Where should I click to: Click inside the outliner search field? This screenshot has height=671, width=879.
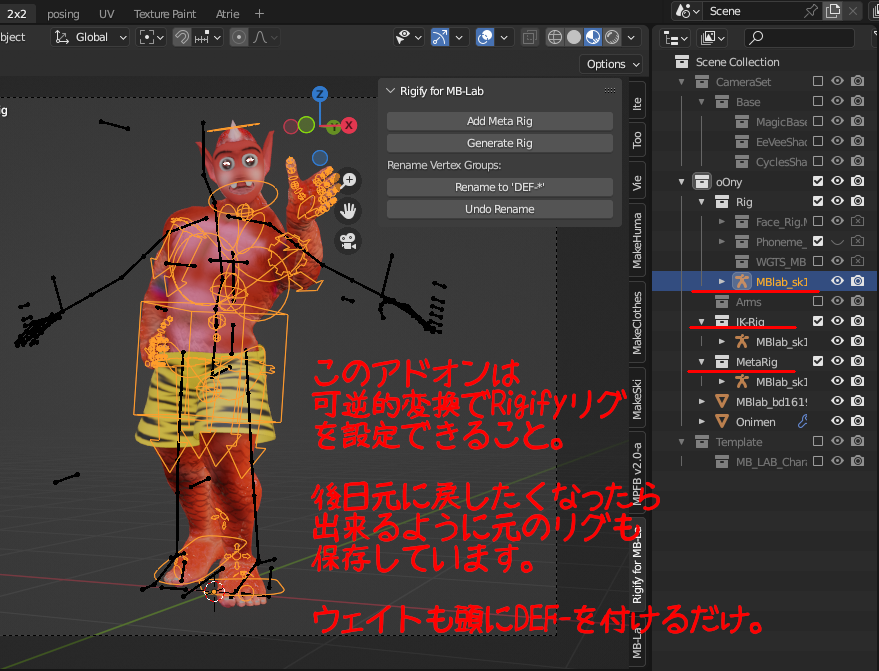800,36
